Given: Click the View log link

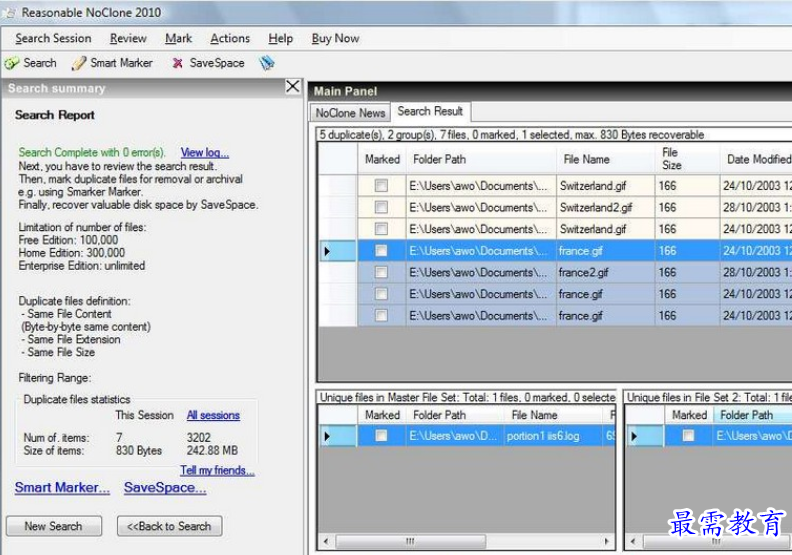Looking at the screenshot, I should (205, 153).
